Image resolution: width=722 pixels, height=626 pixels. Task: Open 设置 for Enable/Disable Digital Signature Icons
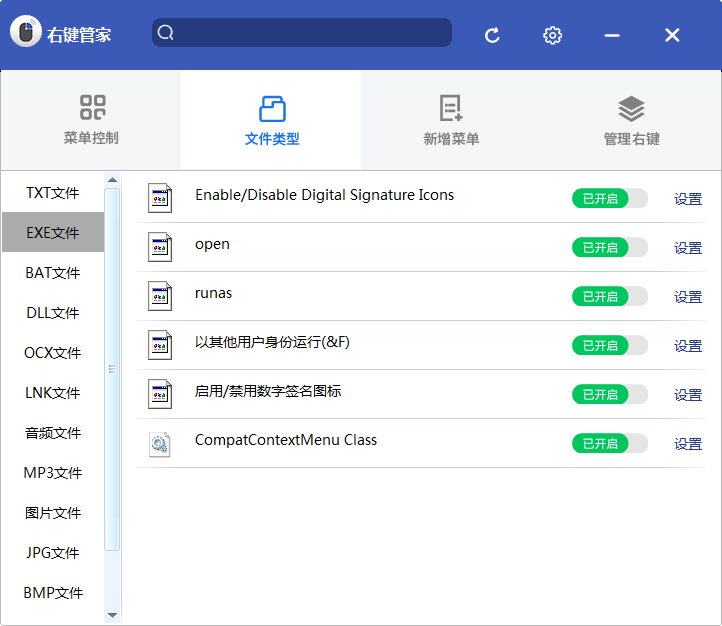coord(688,199)
